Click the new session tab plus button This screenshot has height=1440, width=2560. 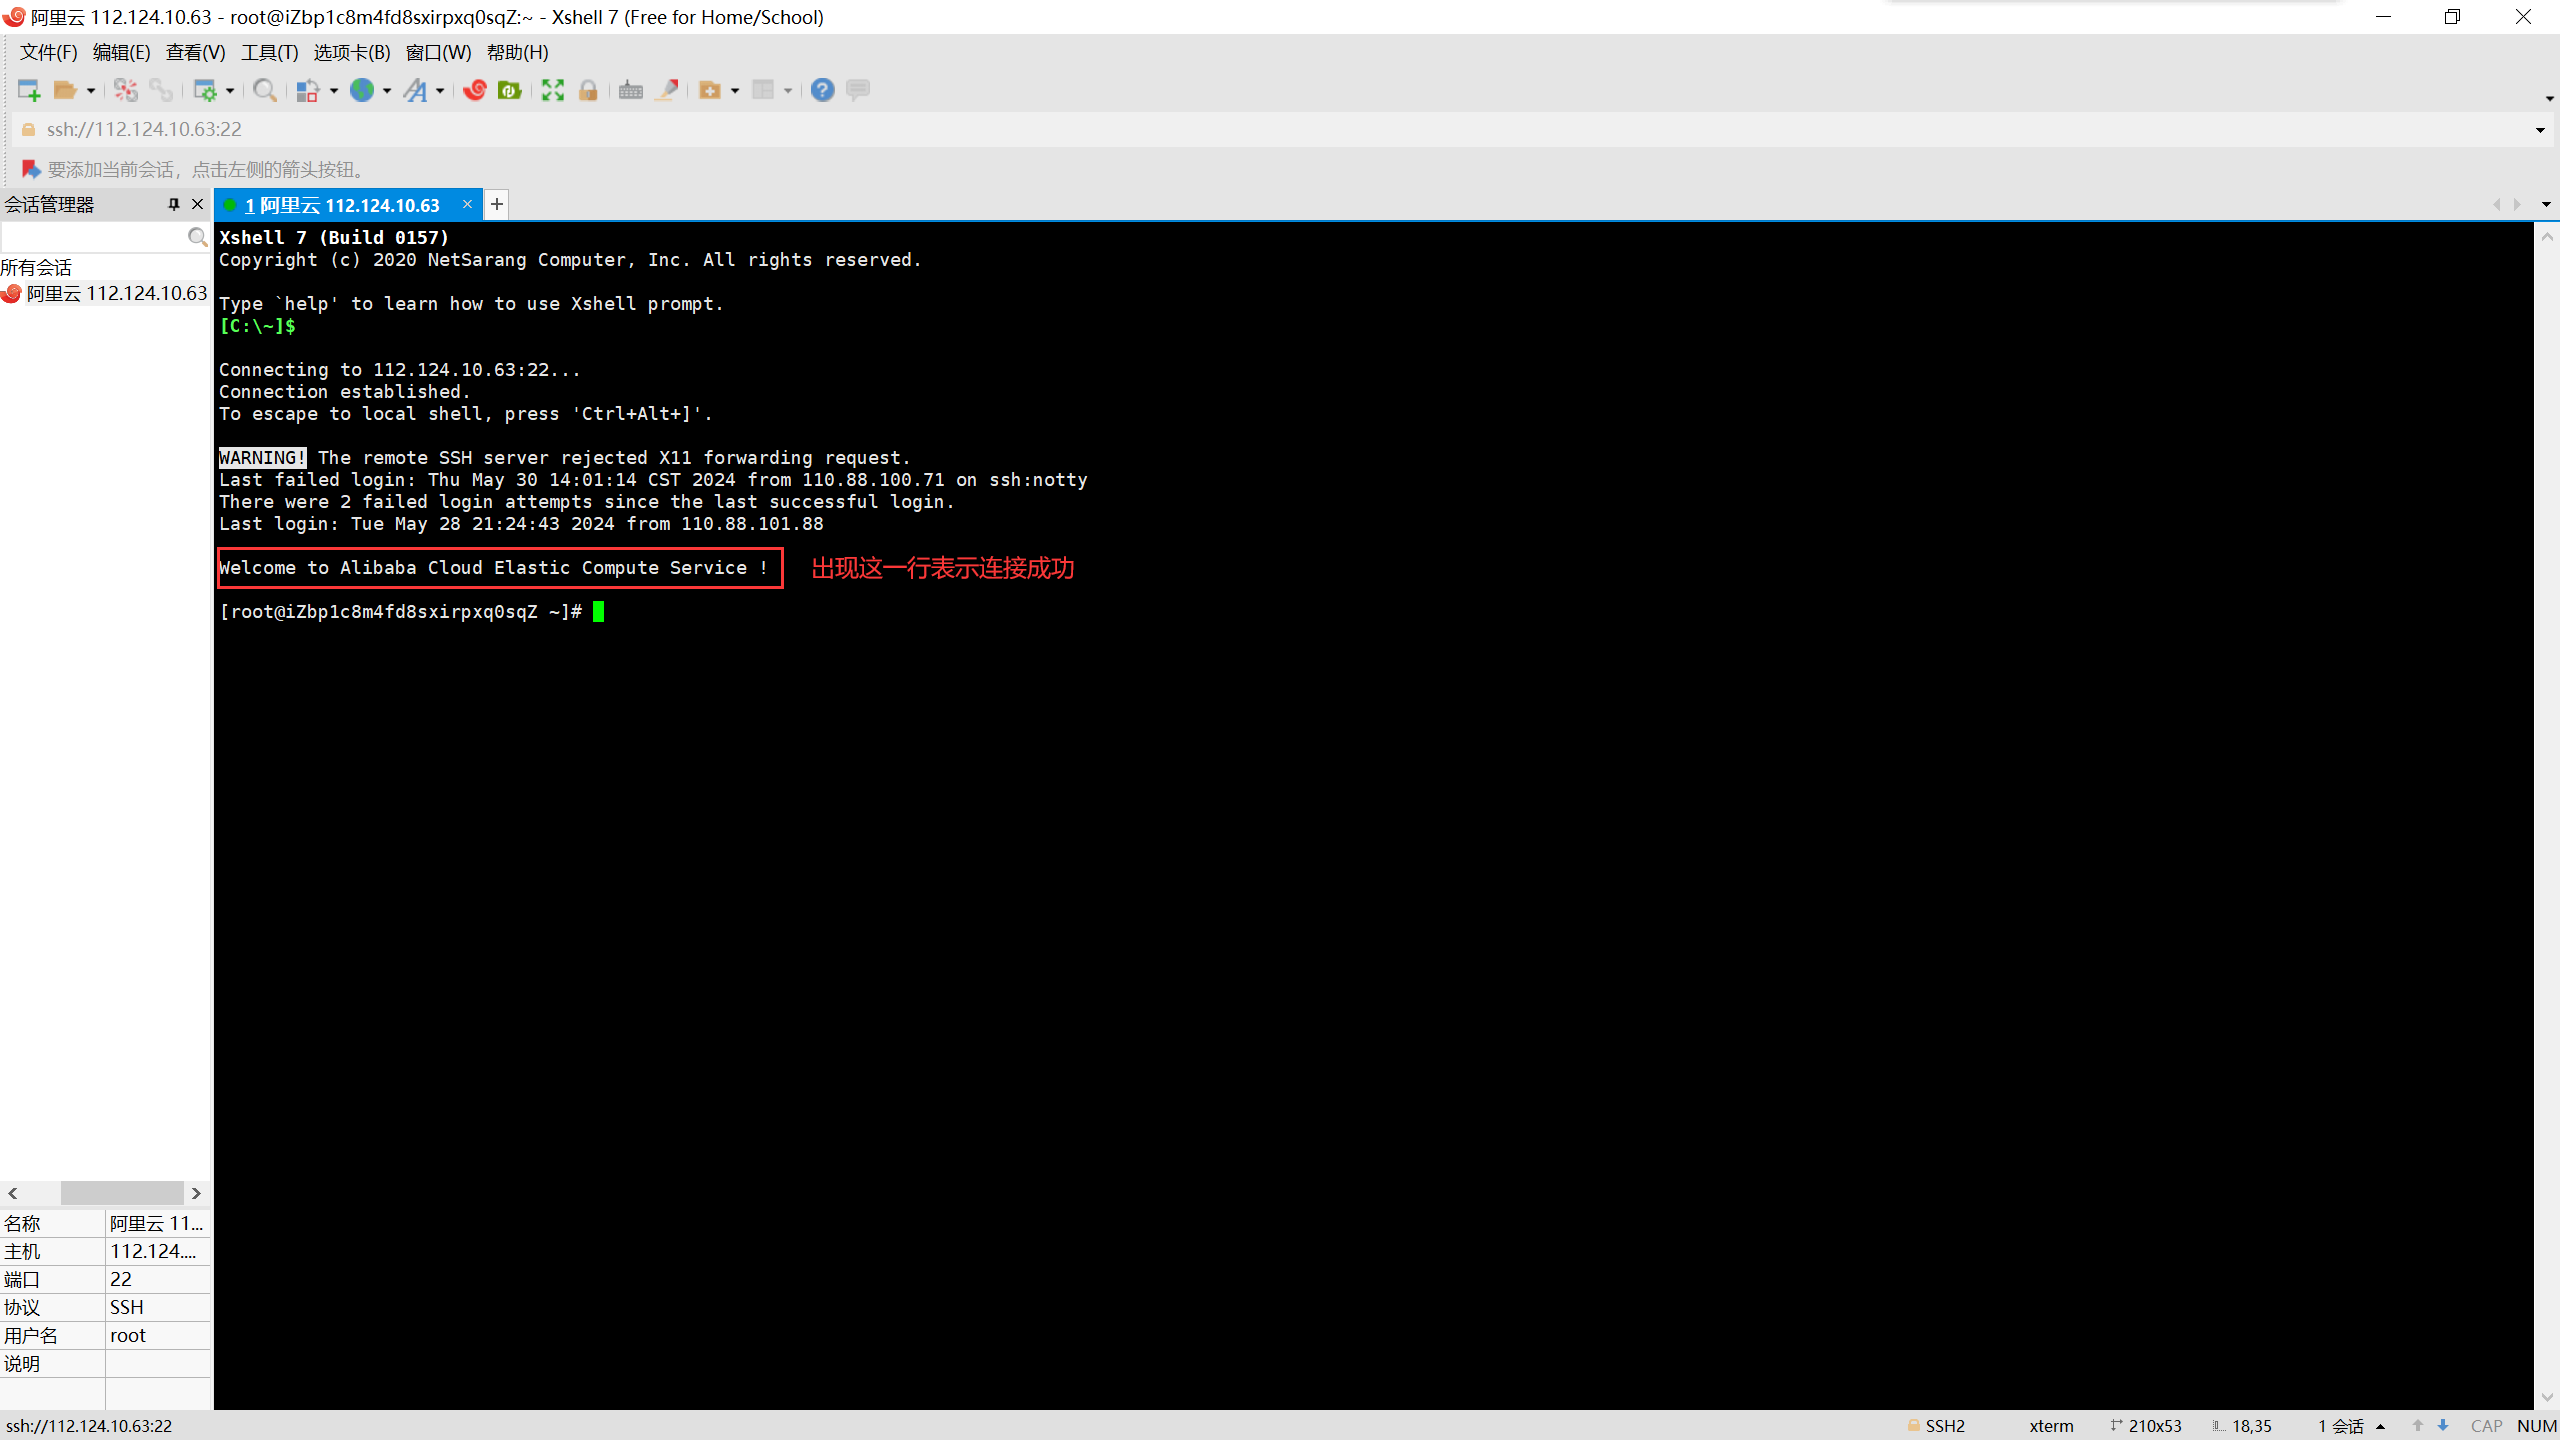point(498,204)
